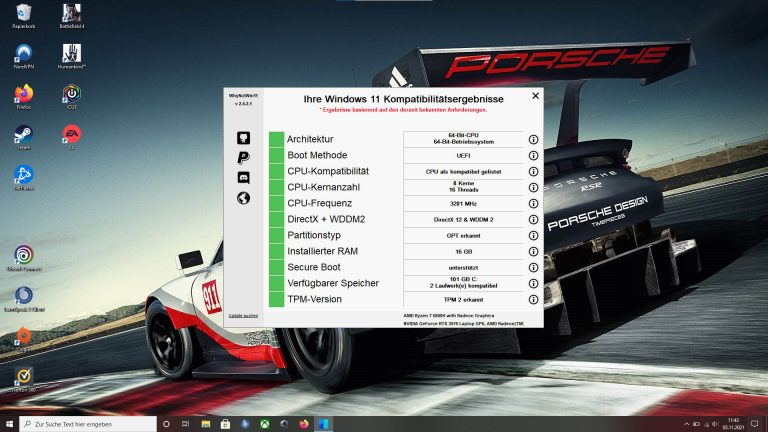Open info for CPU-Kompatibilität row

(x=533, y=172)
